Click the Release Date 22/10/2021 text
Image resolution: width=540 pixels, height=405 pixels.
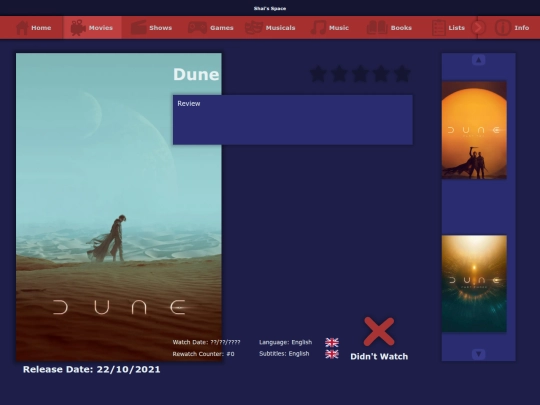92,370
